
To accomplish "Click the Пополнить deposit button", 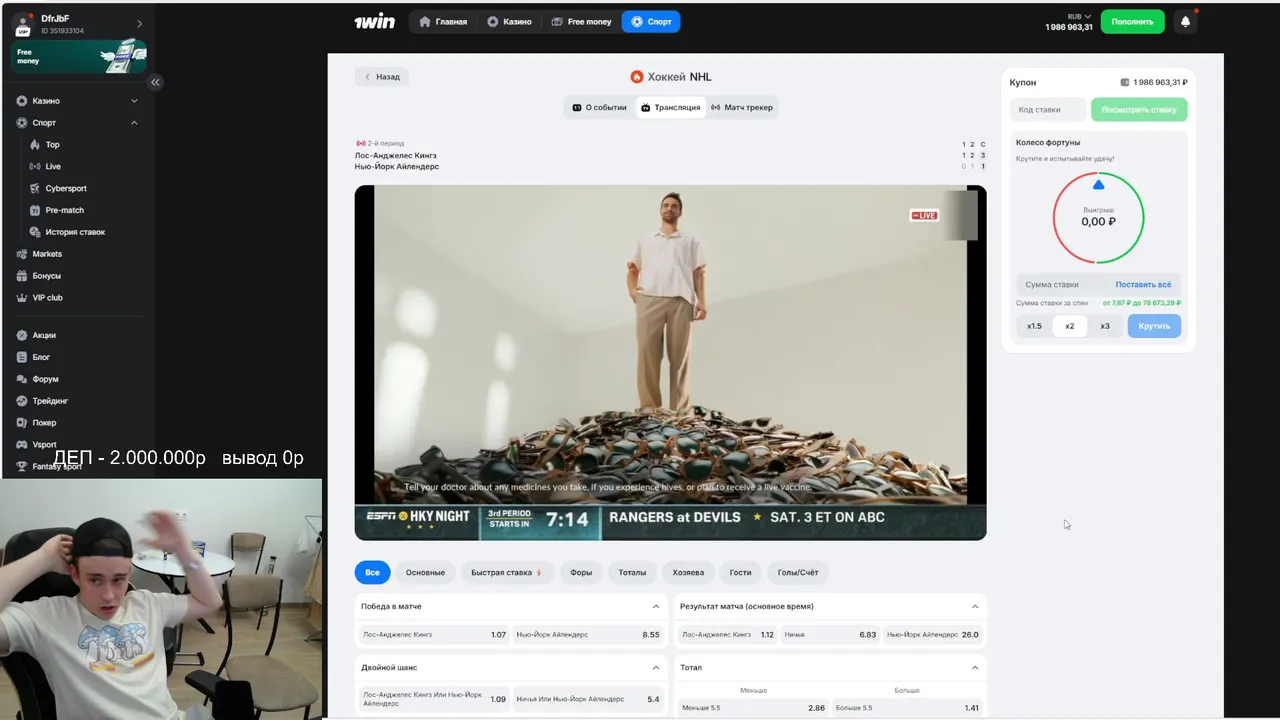I will [x=1133, y=21].
